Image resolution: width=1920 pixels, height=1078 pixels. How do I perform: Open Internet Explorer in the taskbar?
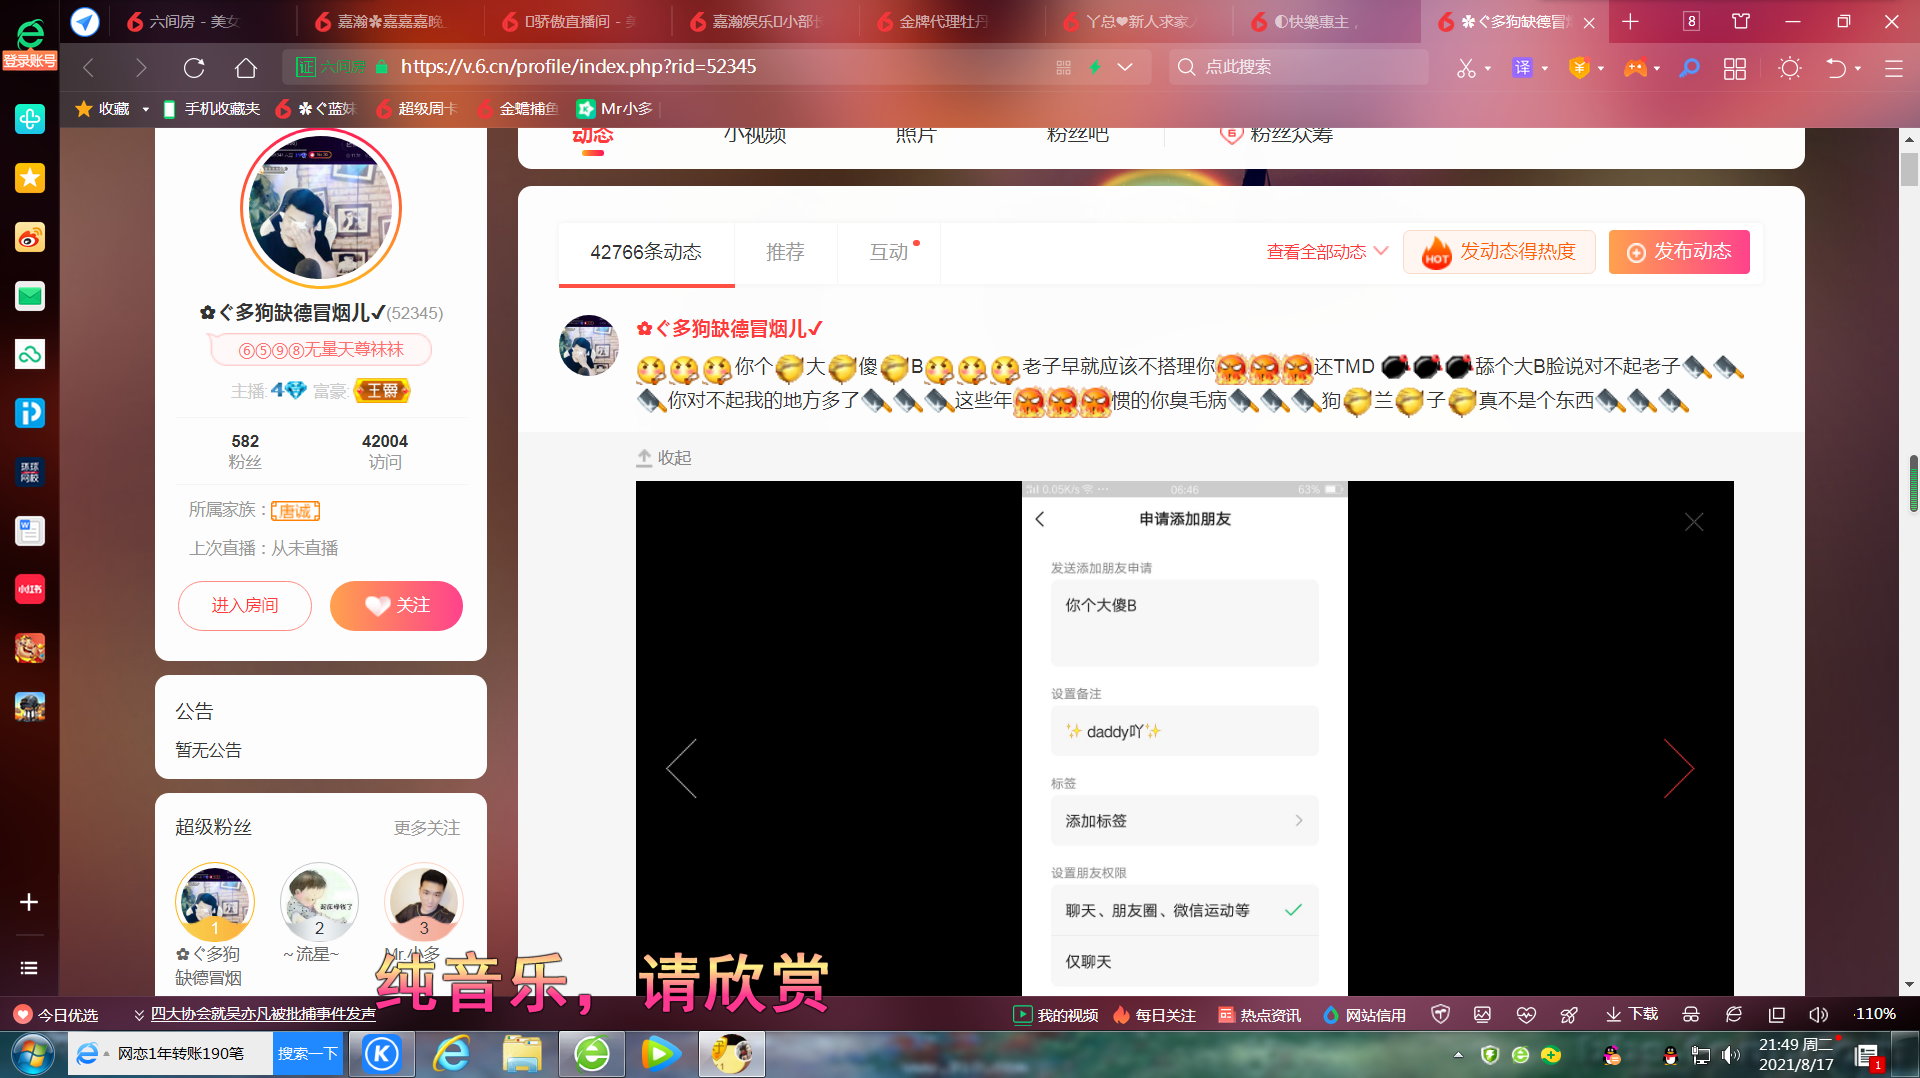click(452, 1054)
